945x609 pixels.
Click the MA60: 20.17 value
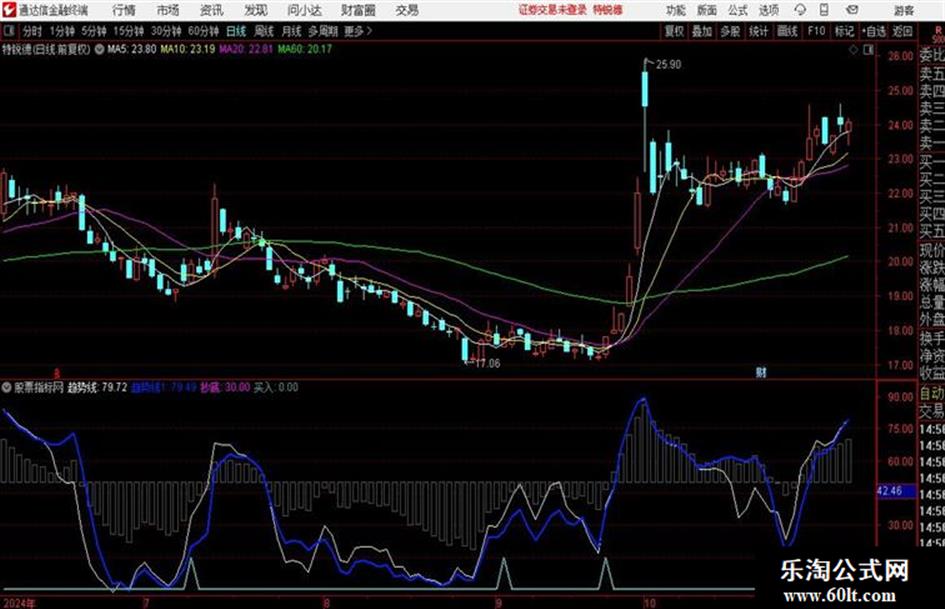304,49
